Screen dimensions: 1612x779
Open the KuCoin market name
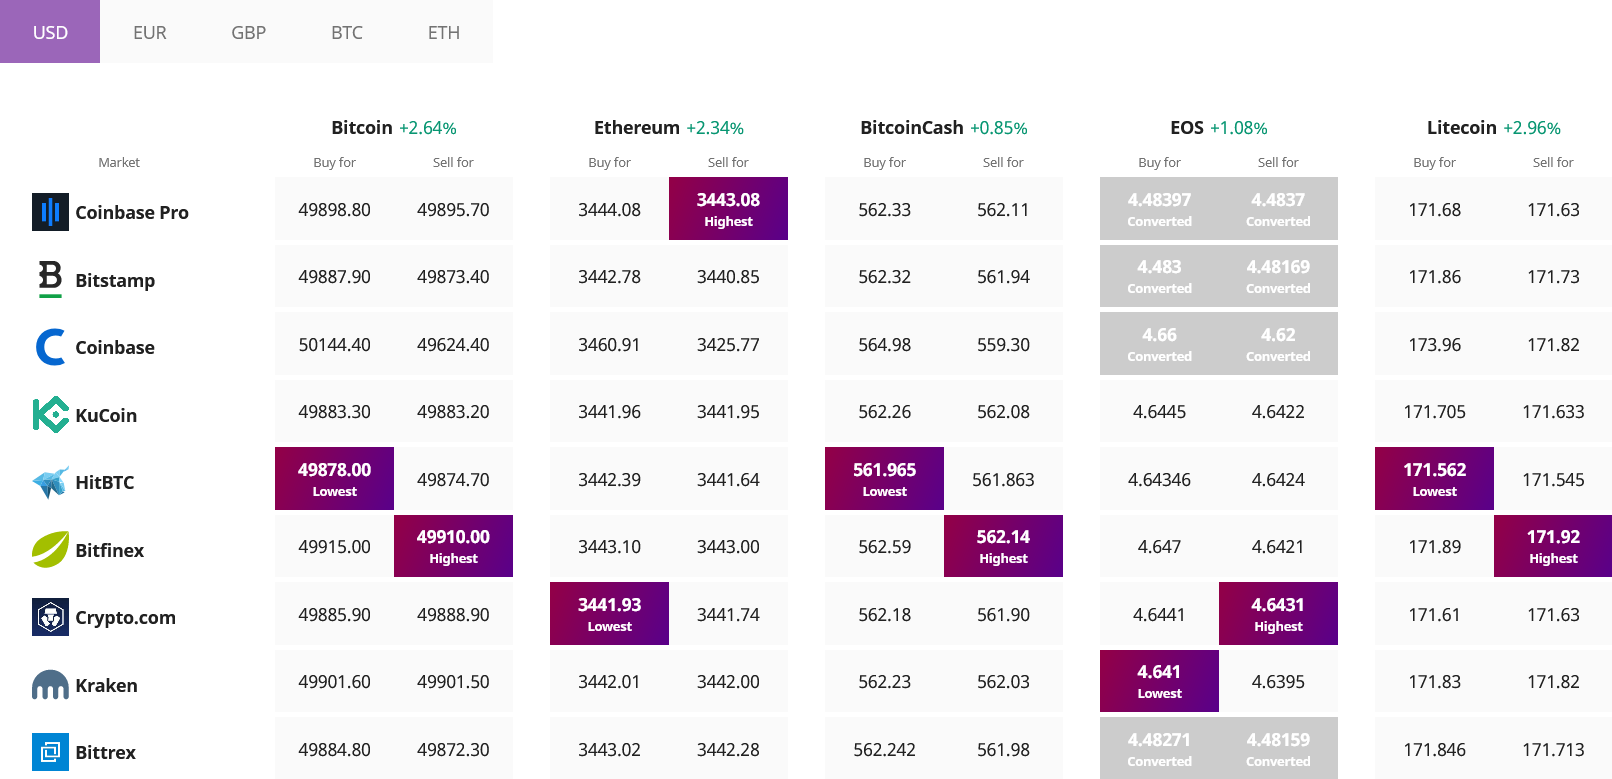[x=106, y=415]
